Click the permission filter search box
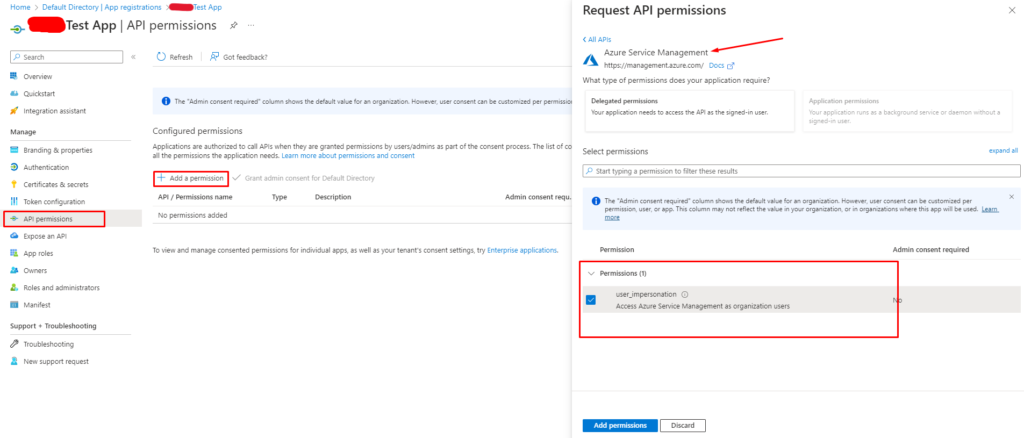The height and width of the screenshot is (438, 1024). pos(801,171)
